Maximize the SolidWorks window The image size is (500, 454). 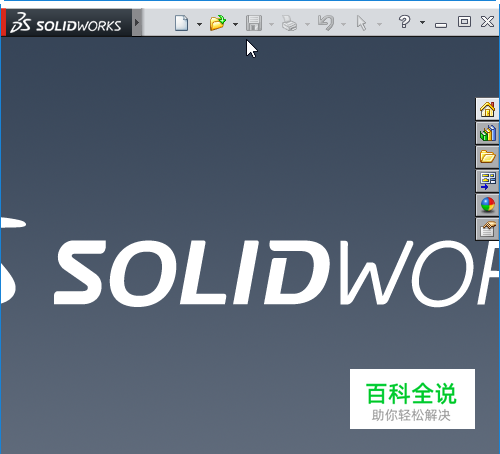pyautogui.click(x=464, y=22)
